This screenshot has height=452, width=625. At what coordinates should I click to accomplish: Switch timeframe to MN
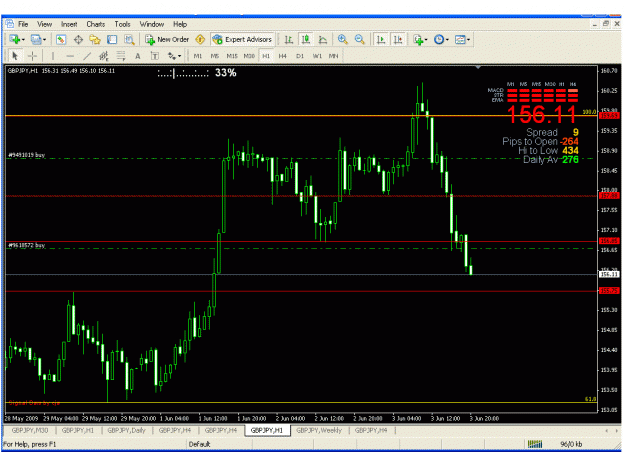tap(334, 56)
